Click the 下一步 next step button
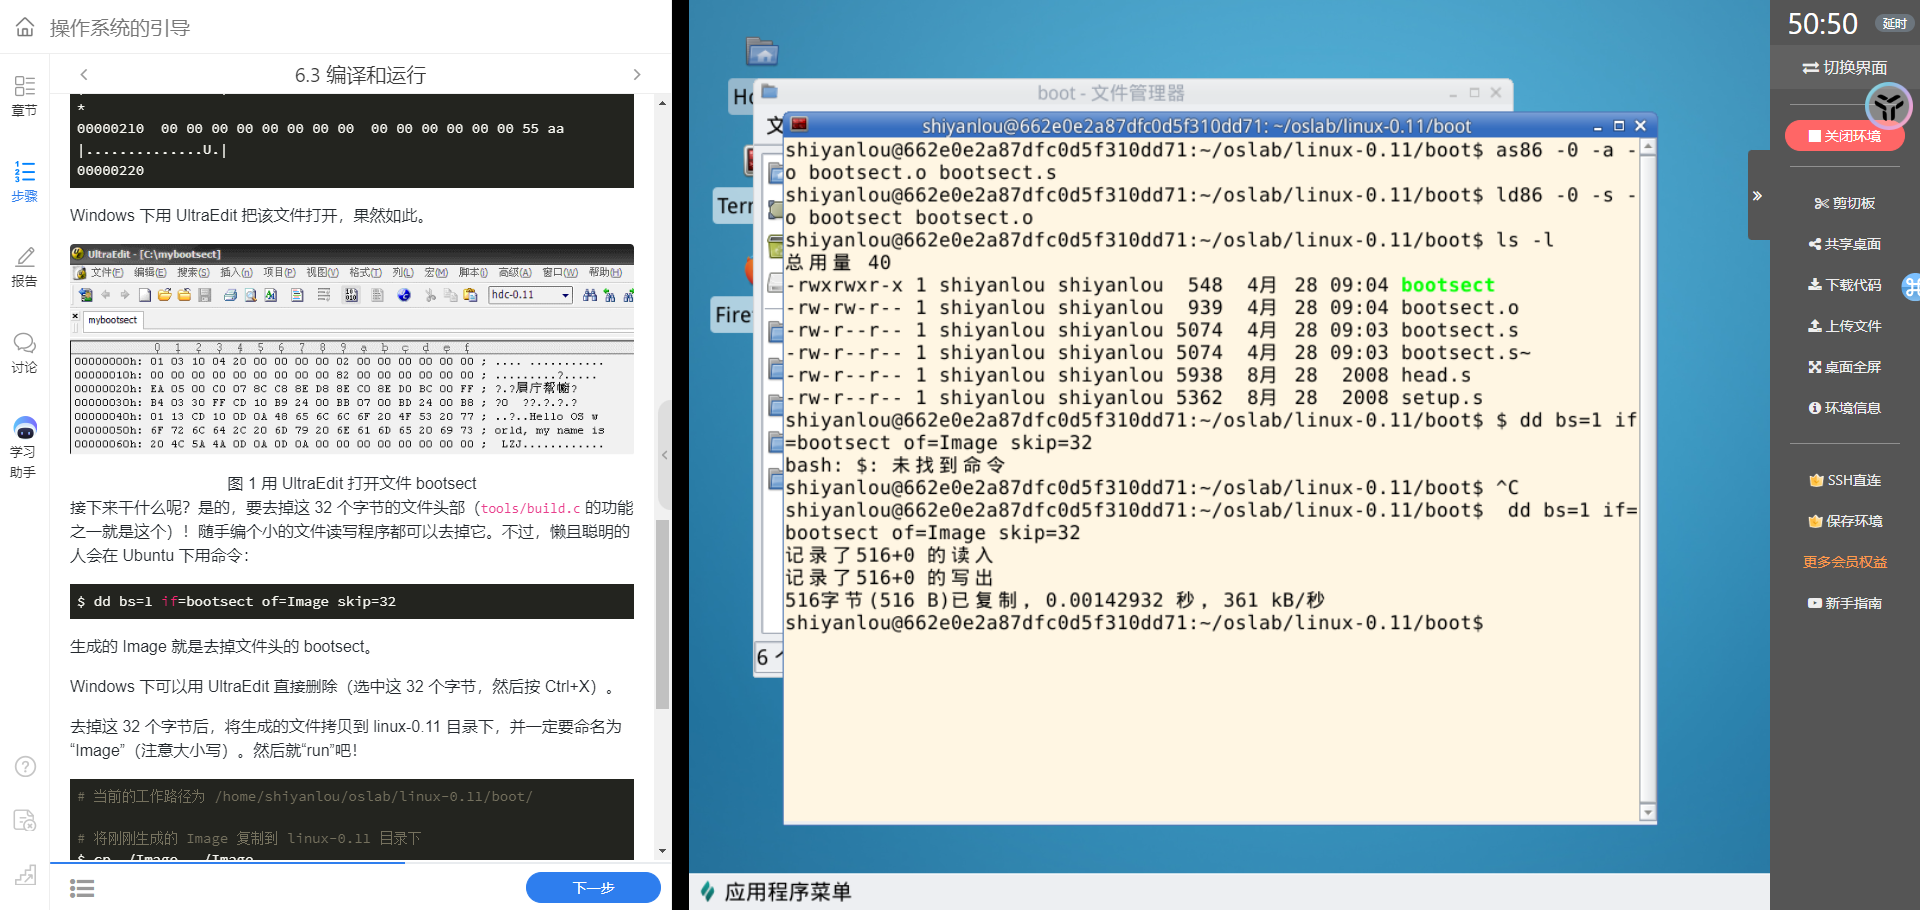Viewport: 1920px width, 910px height. 593,887
